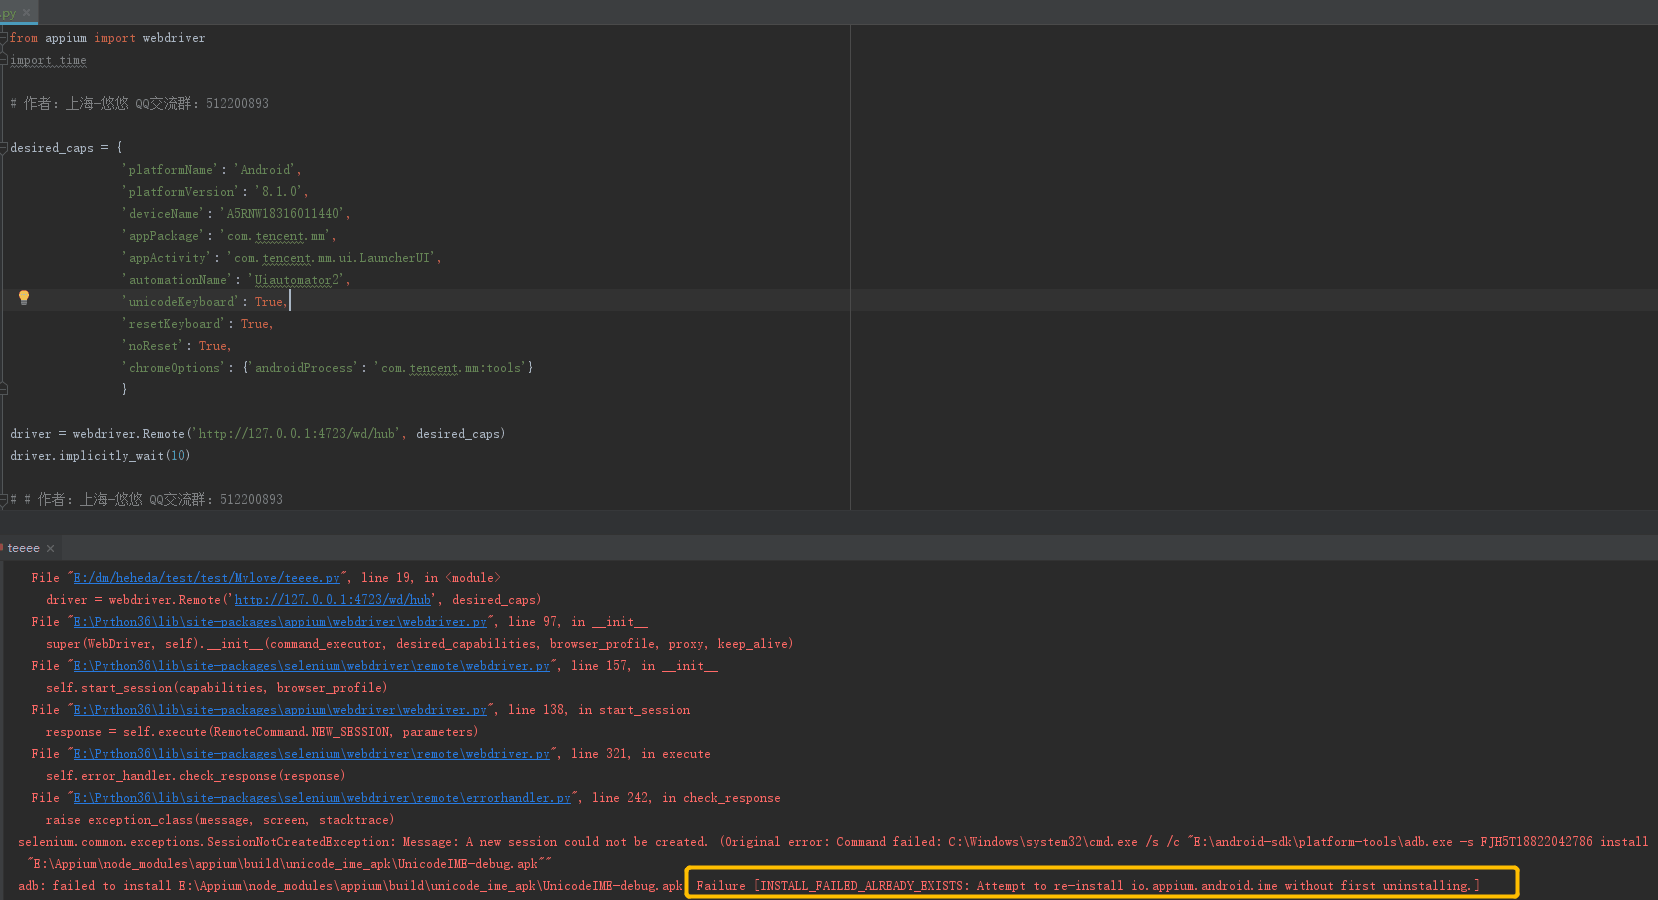Collapse the desired_caps block using its fold marker

click(5, 146)
